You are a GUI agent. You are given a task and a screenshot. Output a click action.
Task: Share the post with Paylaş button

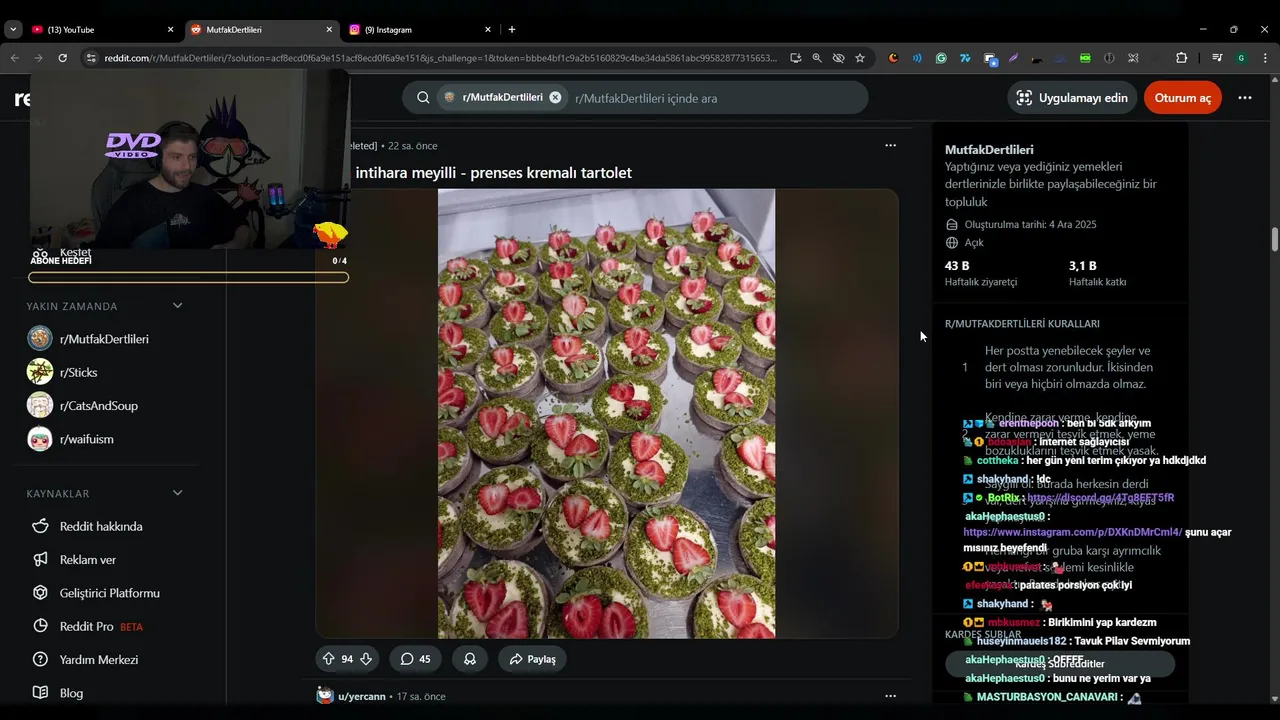click(532, 659)
